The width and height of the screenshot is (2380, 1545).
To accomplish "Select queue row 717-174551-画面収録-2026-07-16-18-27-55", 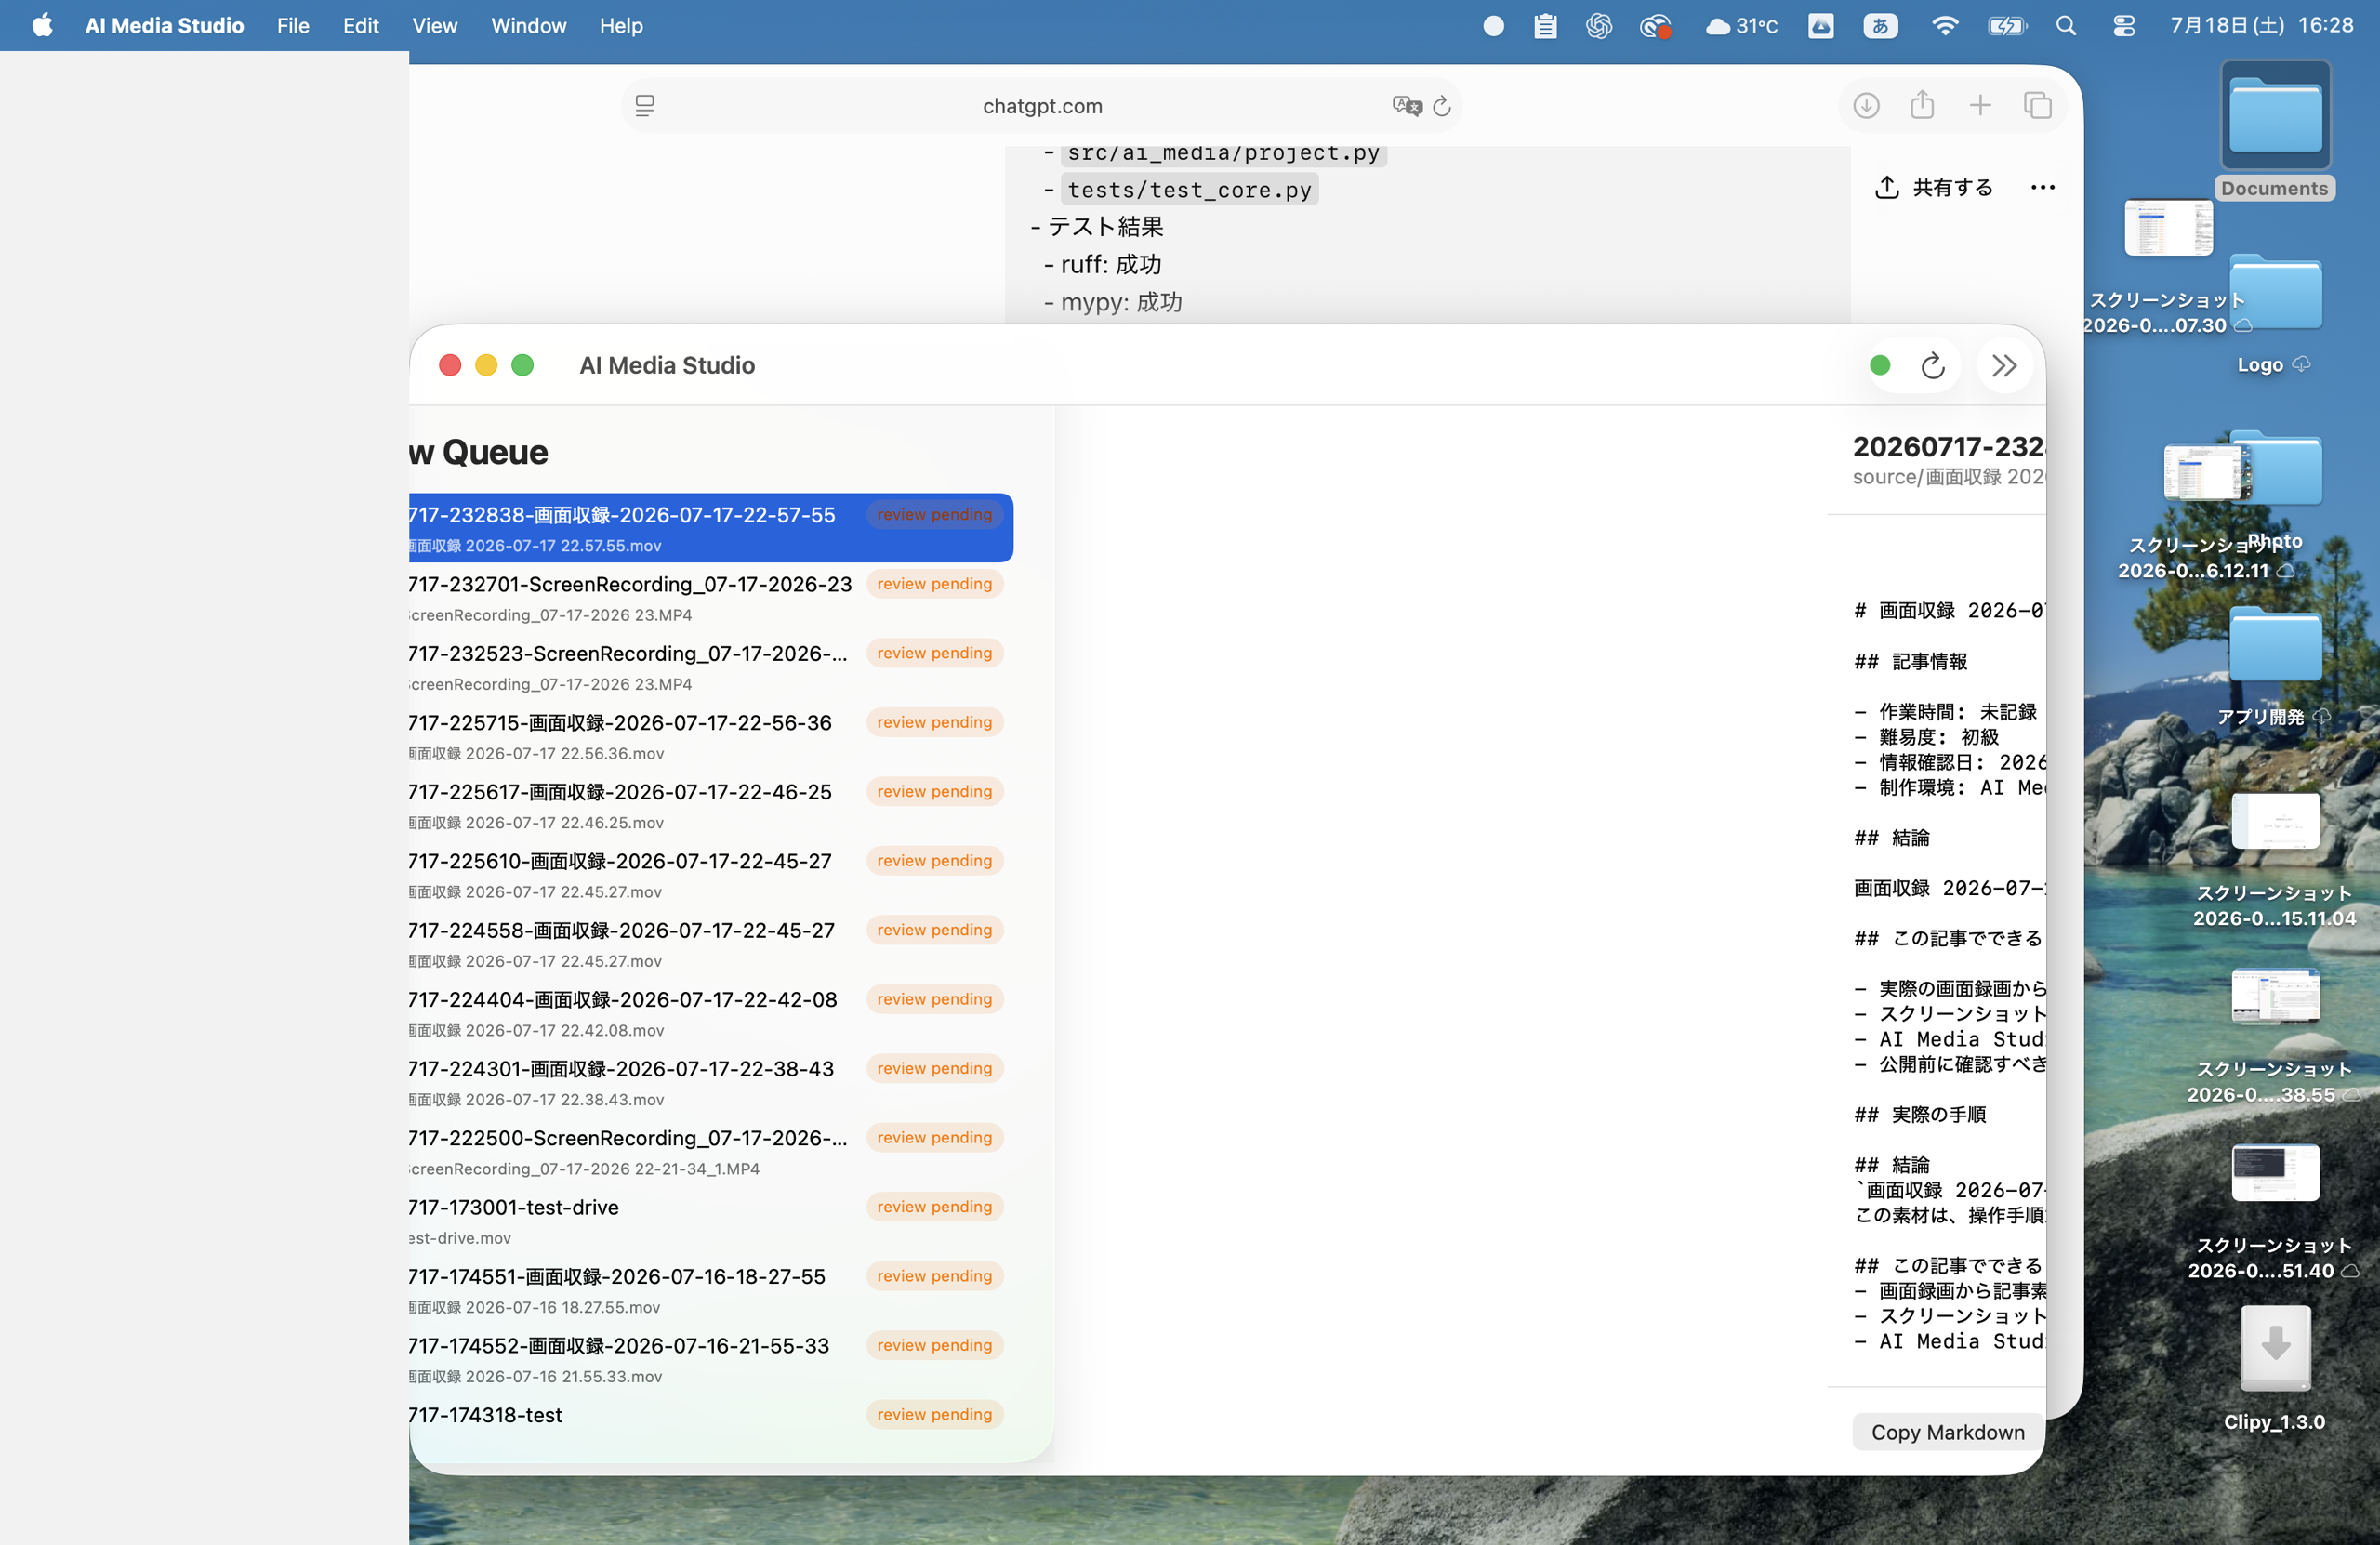I will [711, 1289].
